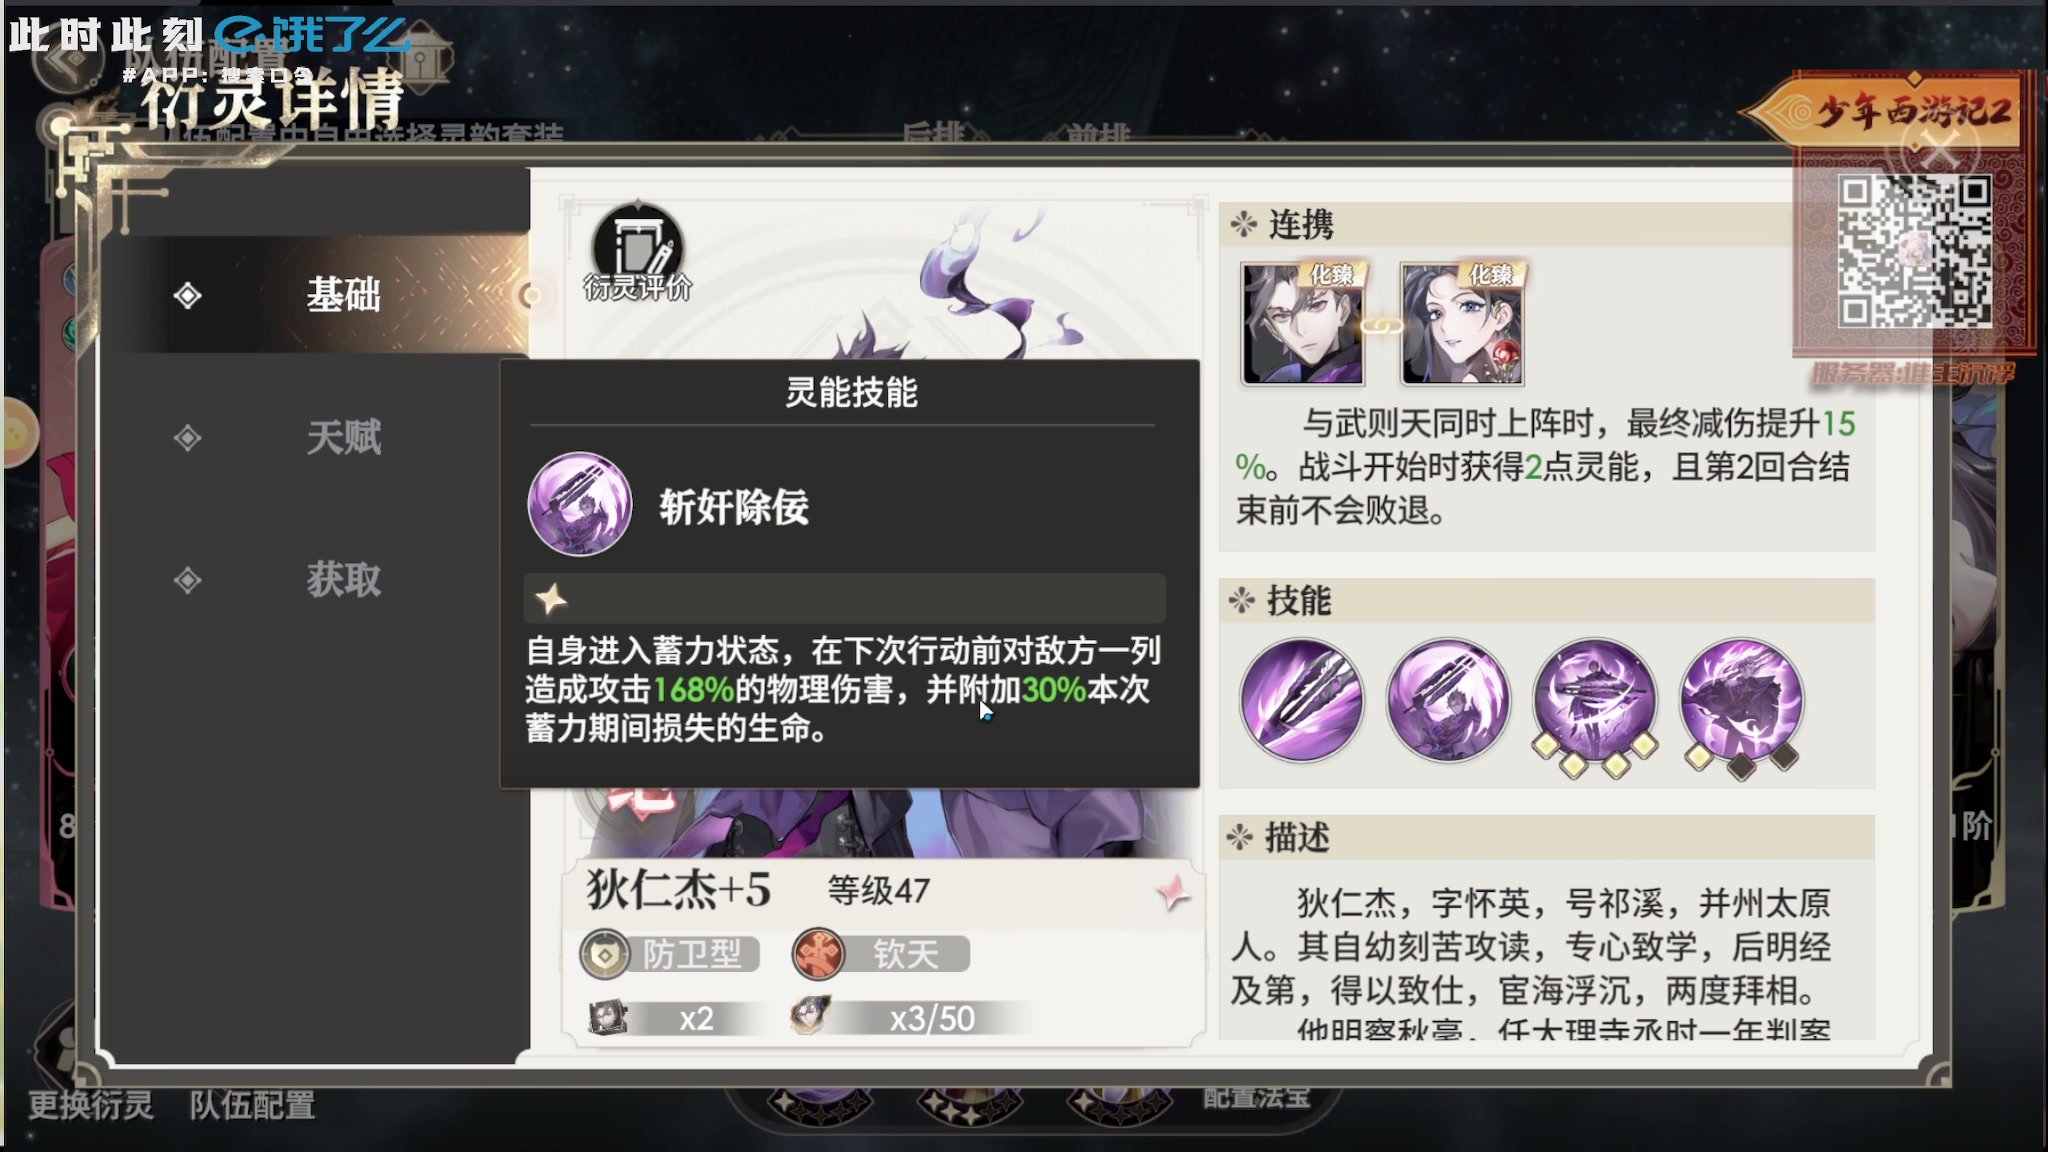Image resolution: width=2048 pixels, height=1152 pixels.
Task: Click the 武则天 link portrait
Action: tap(1462, 324)
